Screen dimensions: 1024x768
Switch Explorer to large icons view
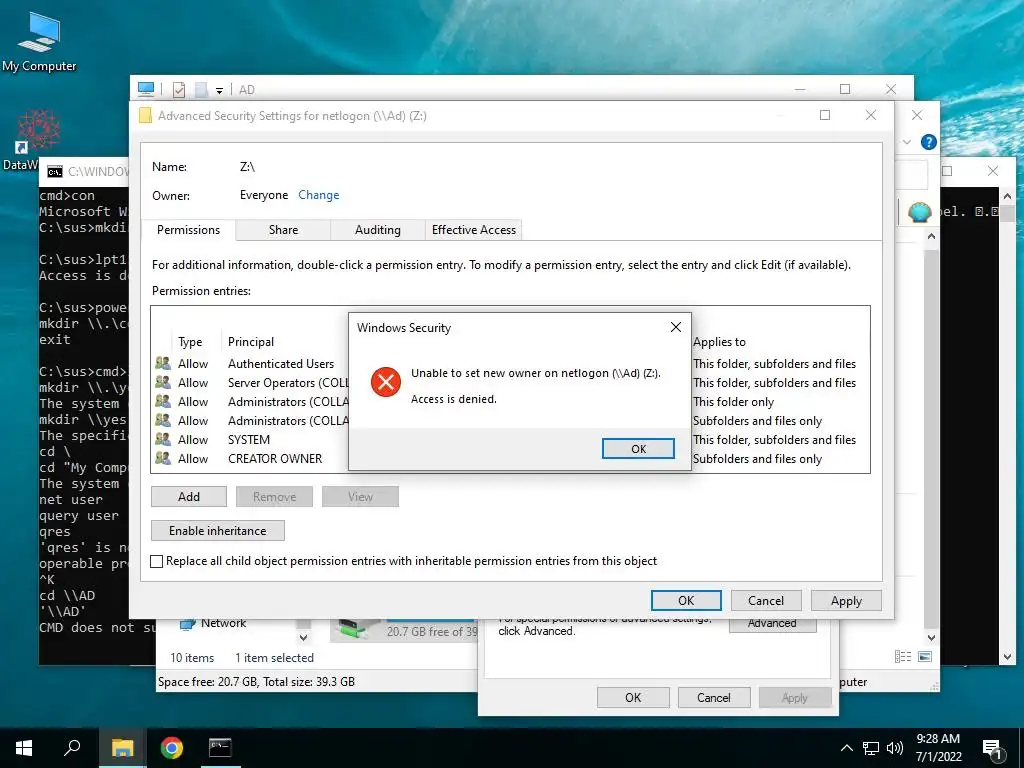925,656
